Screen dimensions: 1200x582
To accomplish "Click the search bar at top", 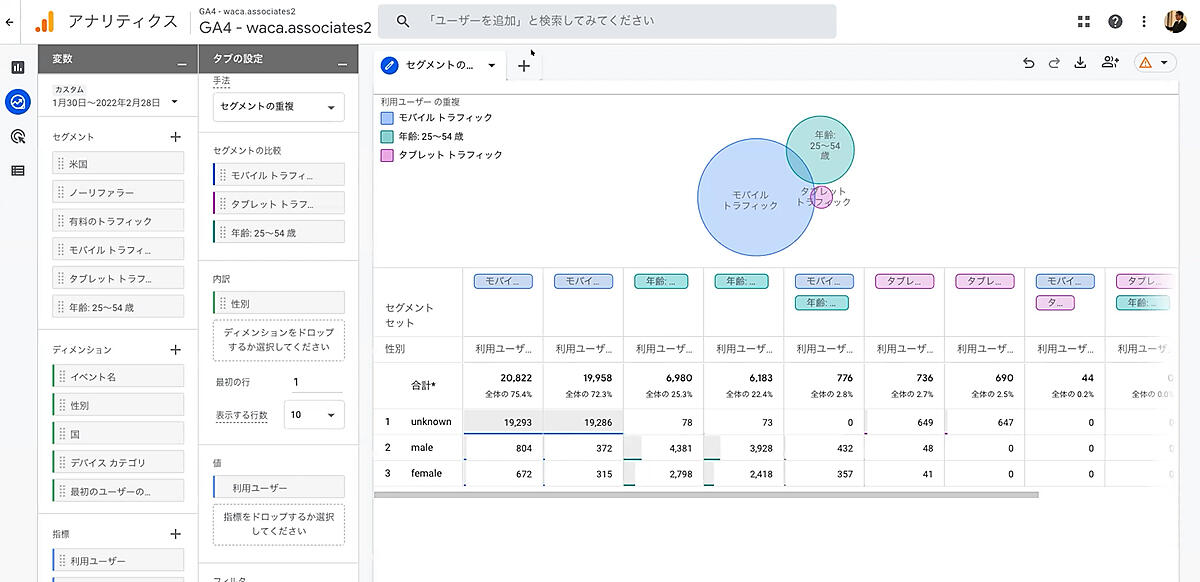I will 600,21.
